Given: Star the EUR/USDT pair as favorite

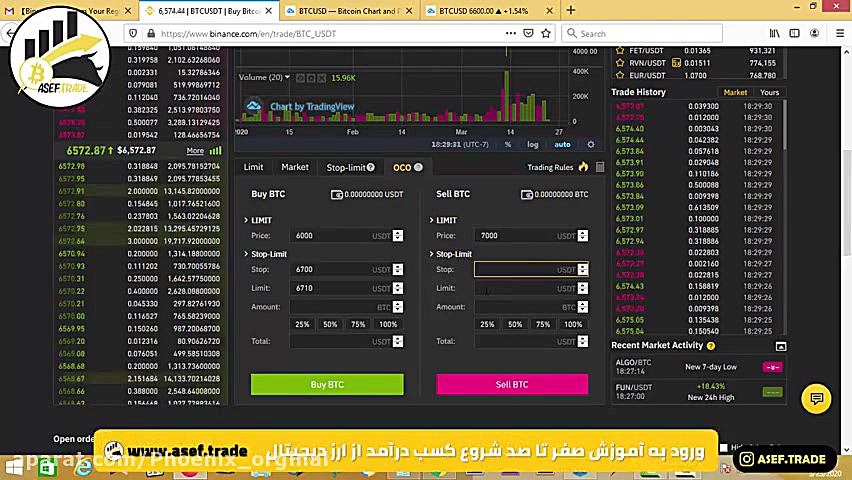Looking at the screenshot, I should (x=619, y=76).
